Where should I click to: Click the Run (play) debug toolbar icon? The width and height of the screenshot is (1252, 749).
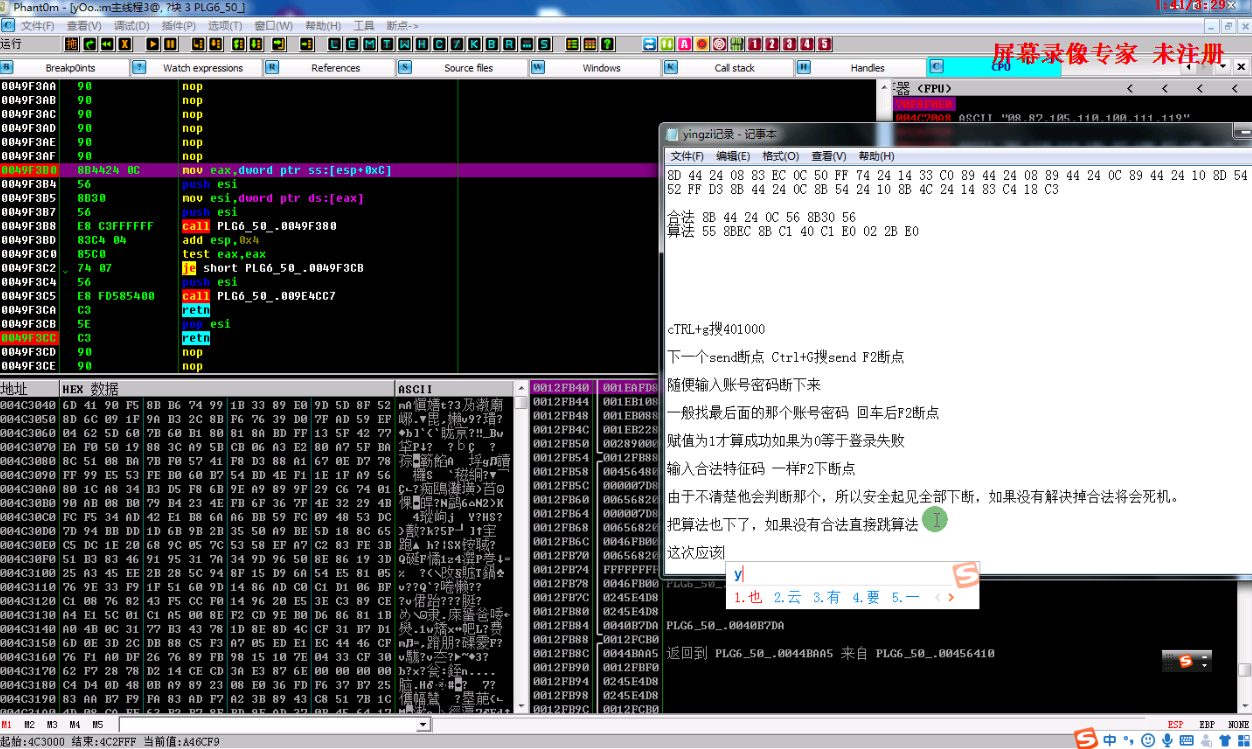tap(152, 44)
